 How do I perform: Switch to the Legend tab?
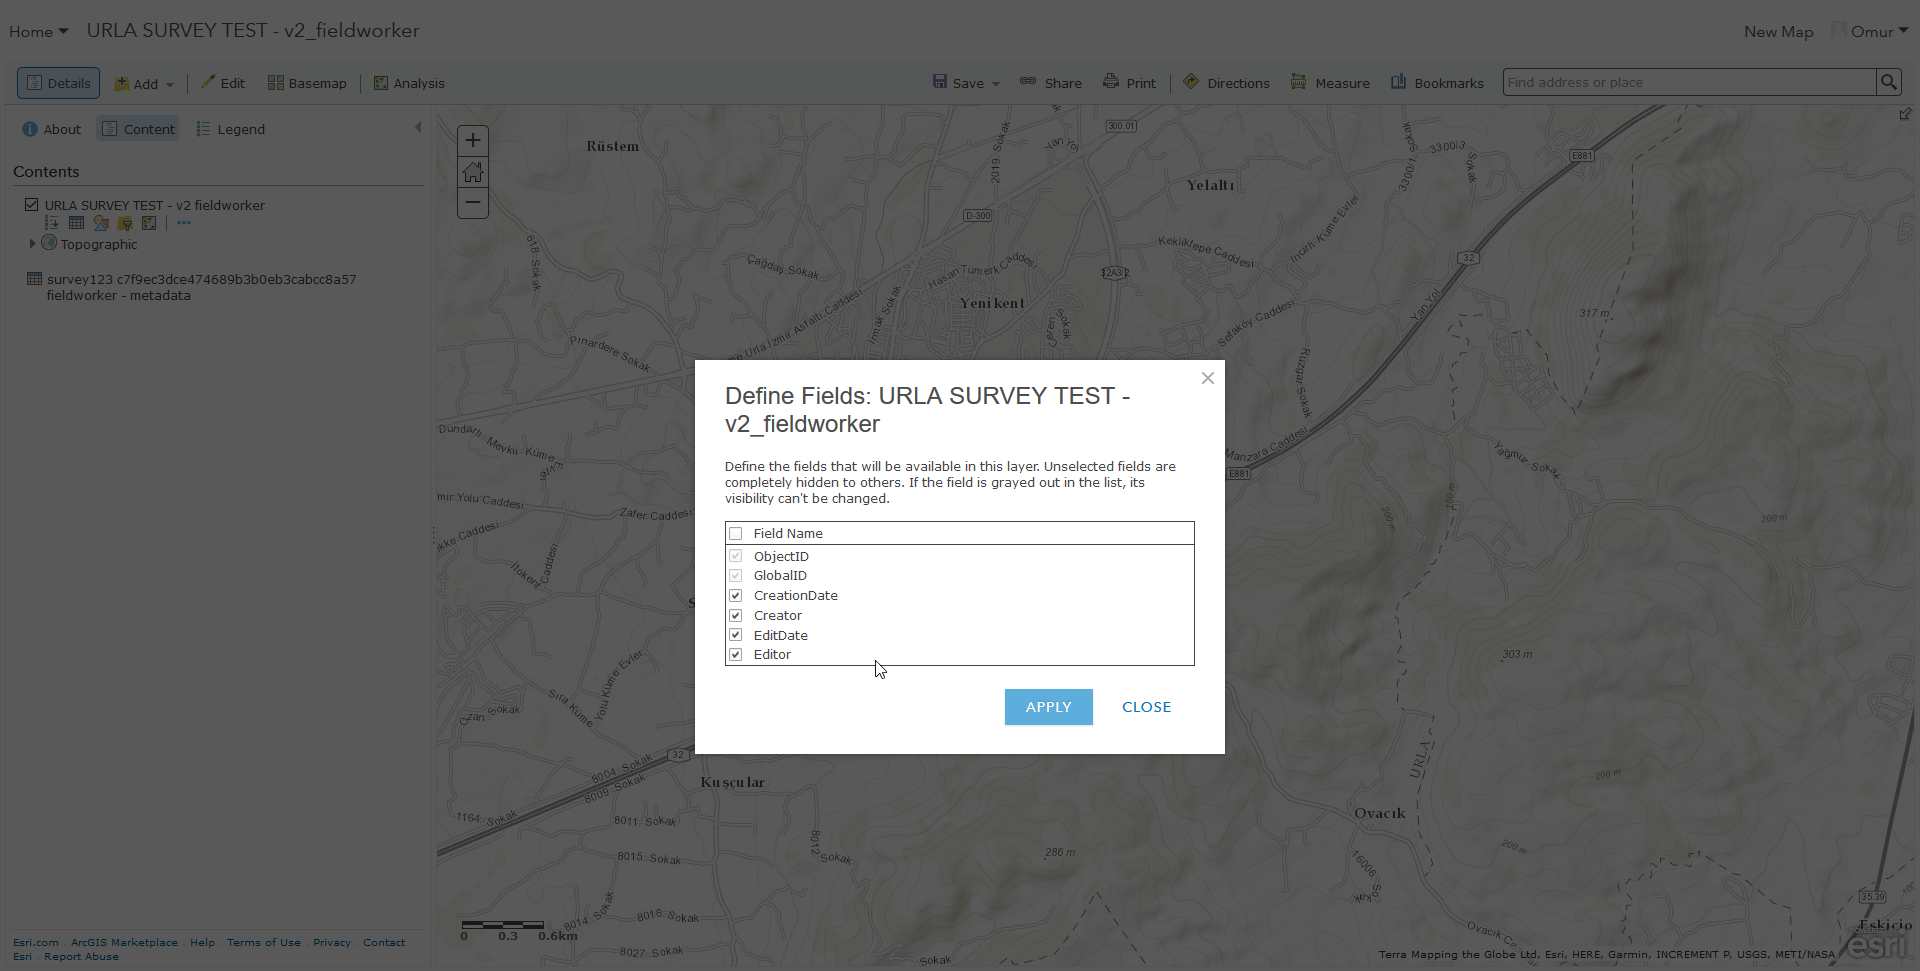pos(231,129)
